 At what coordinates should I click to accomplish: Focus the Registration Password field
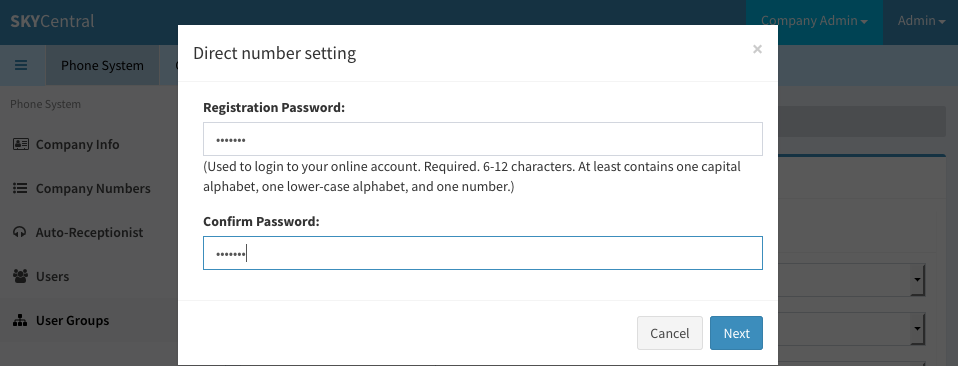(x=483, y=139)
